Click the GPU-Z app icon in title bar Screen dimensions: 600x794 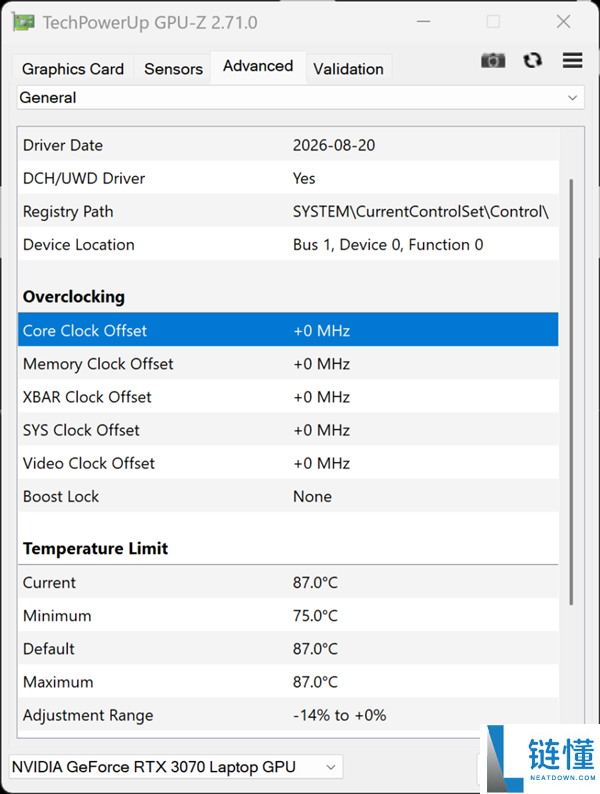click(x=23, y=22)
